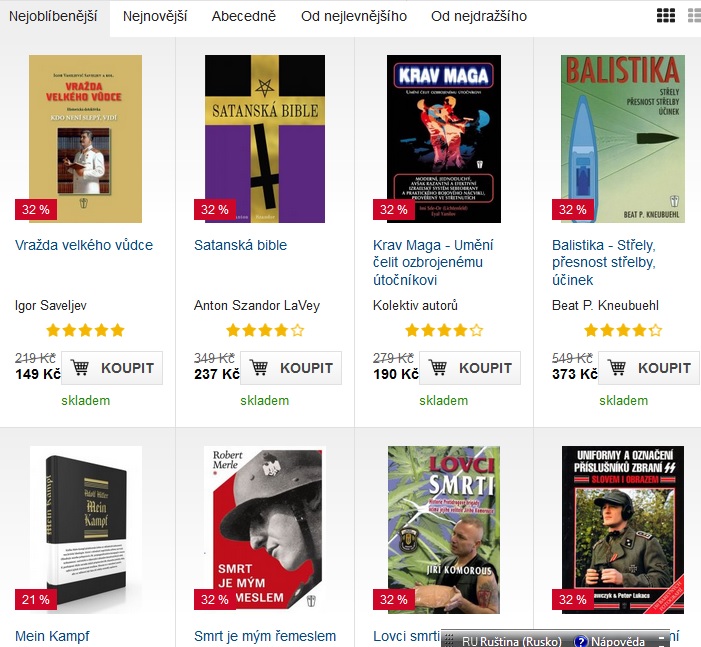The image size is (701, 647).
Task: Buy Vražda velkého vůdce with KOUPIT
Action: (112, 368)
